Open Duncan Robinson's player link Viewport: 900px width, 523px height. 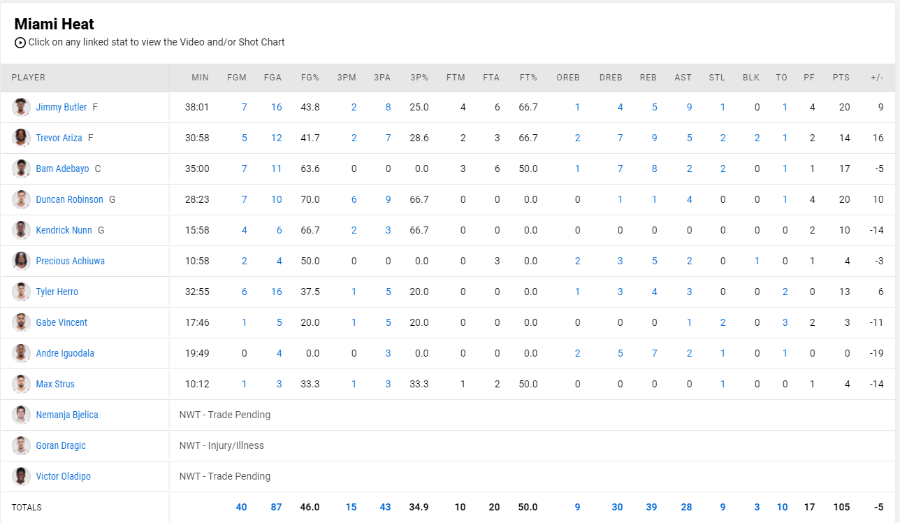tap(69, 199)
